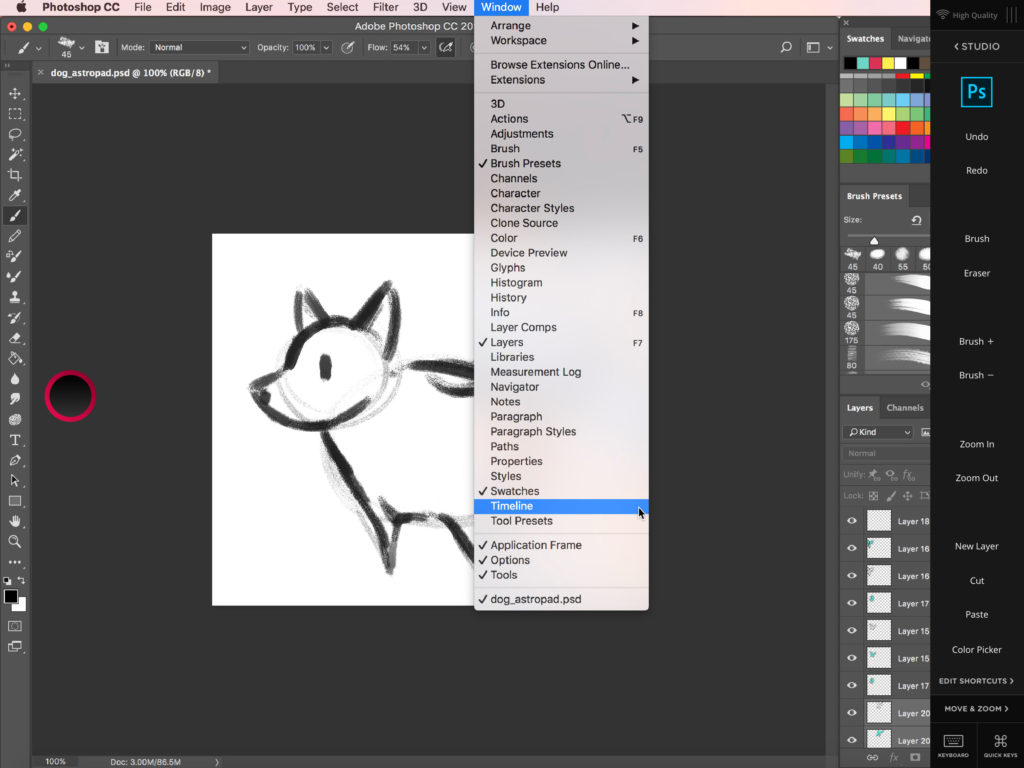Toggle pressure for opacity icon
1024x768 pixels.
(348, 47)
